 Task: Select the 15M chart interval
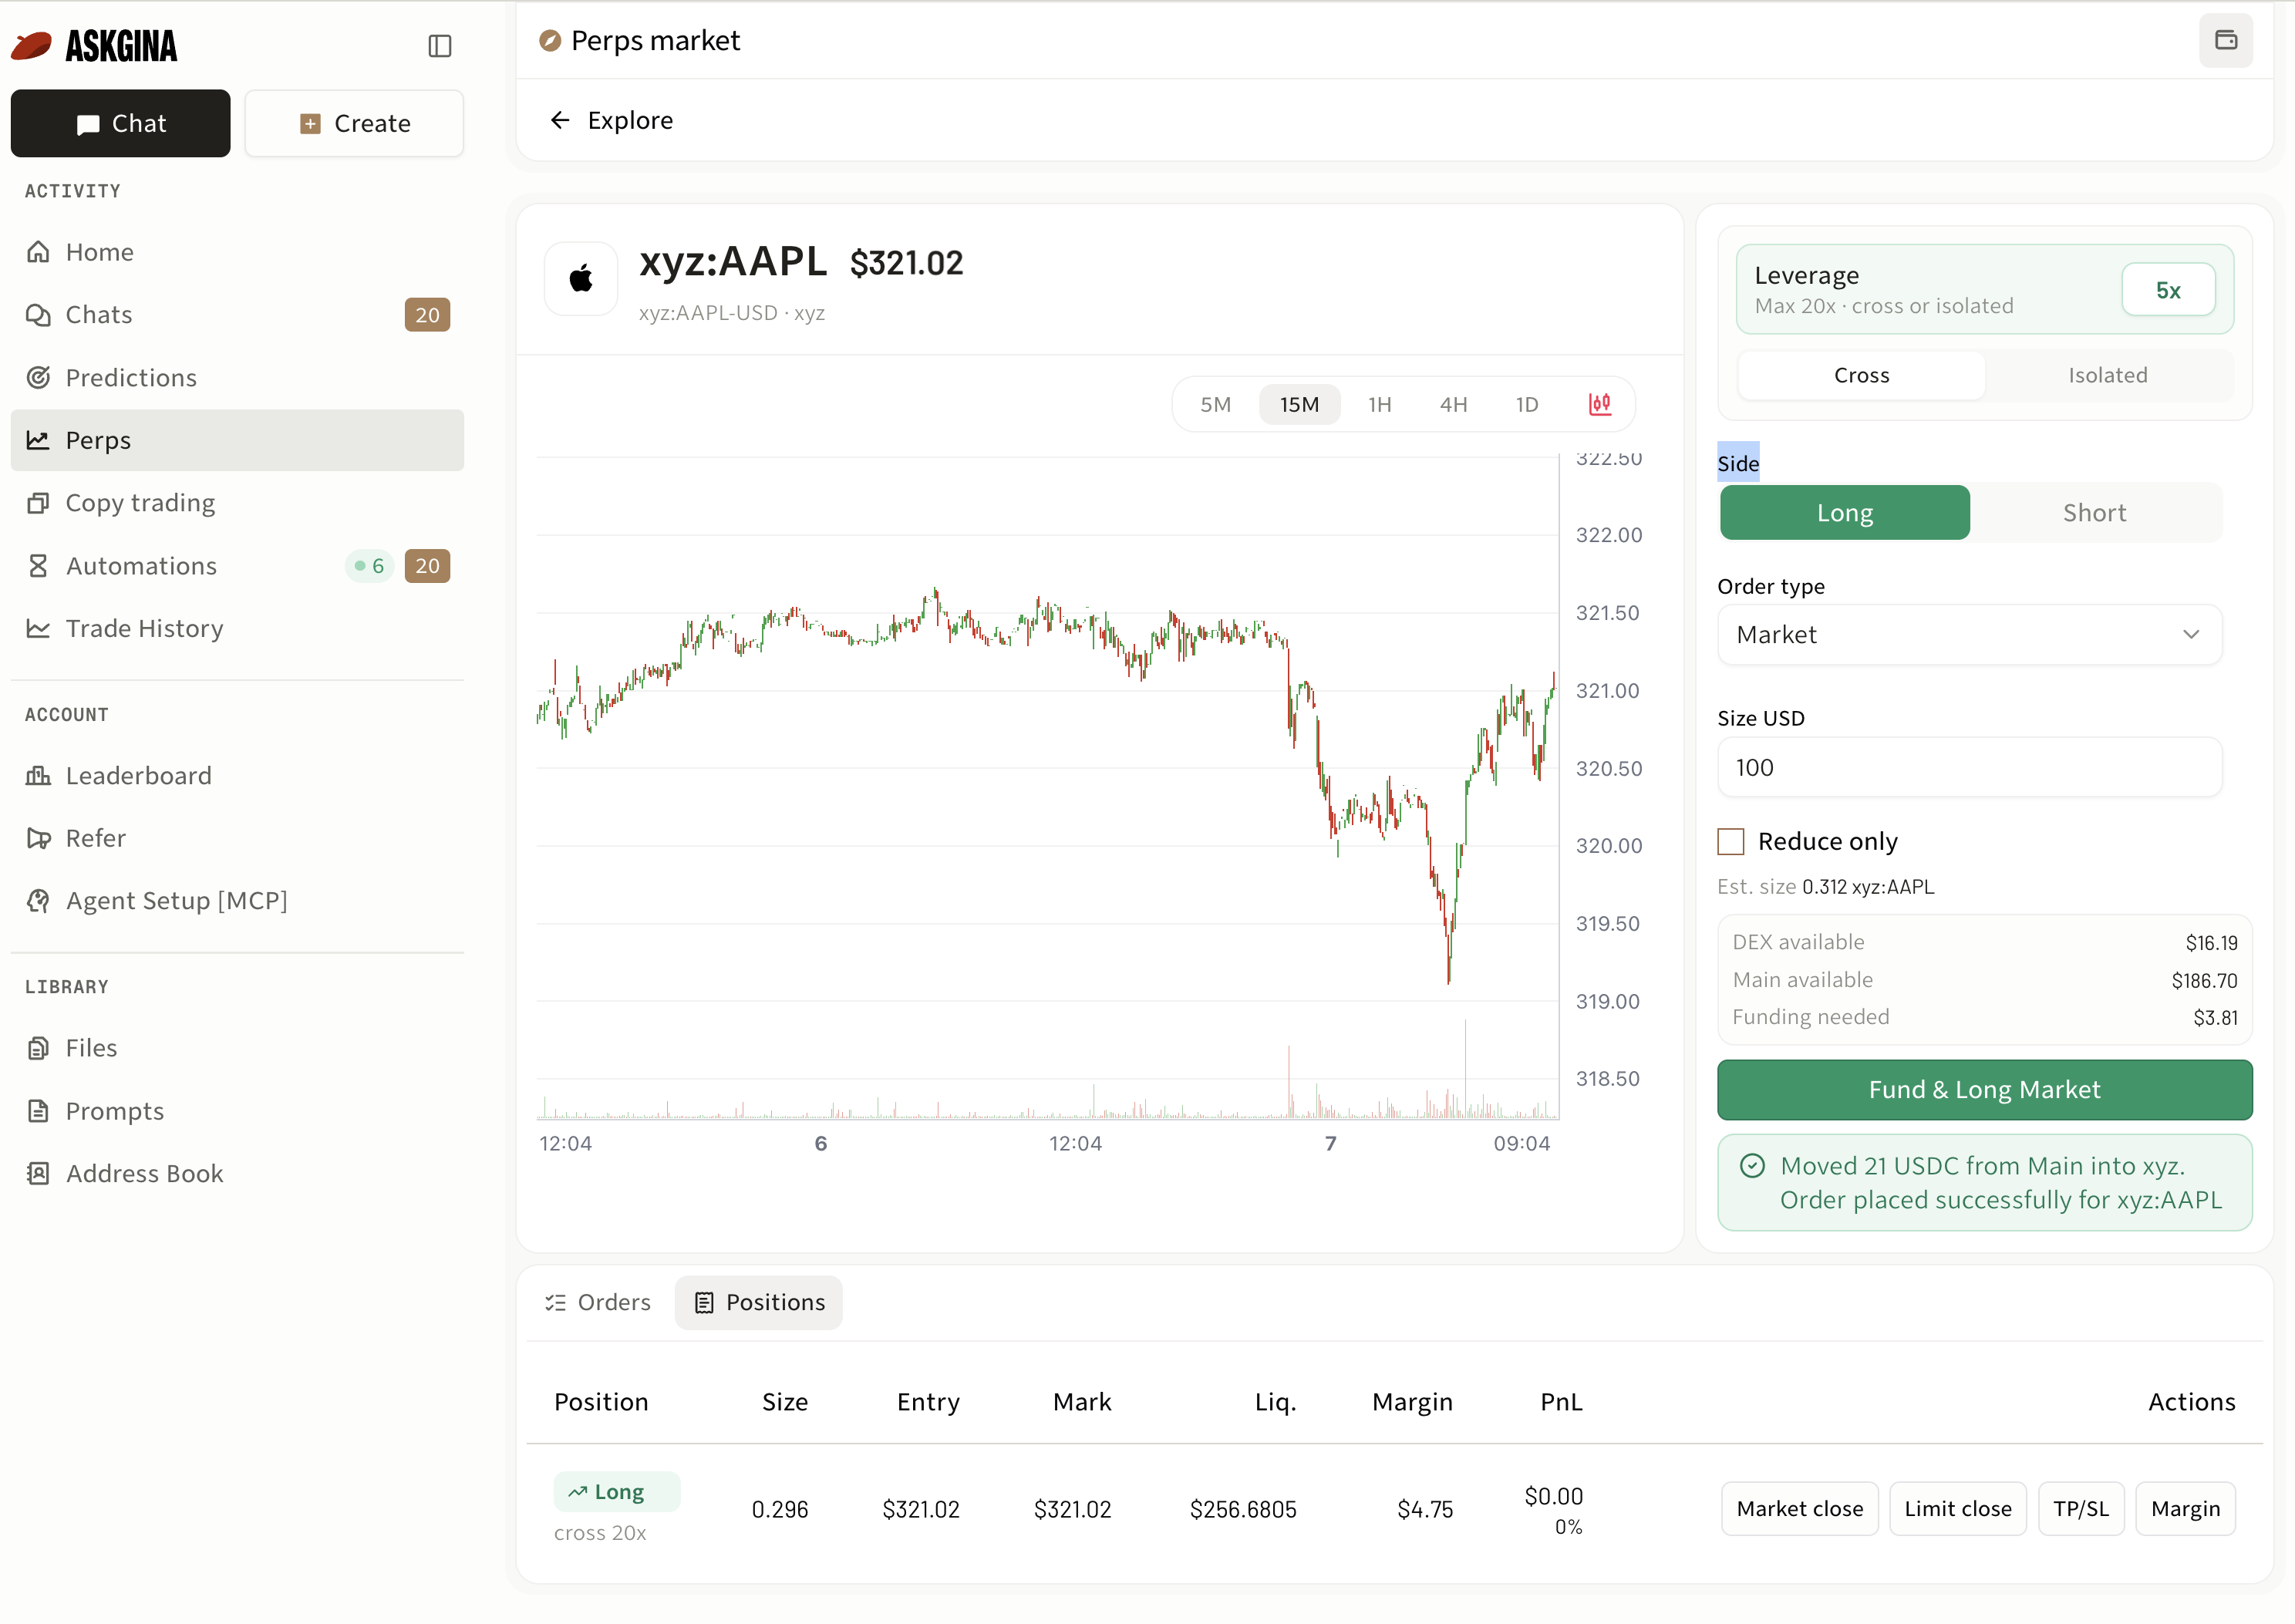1299,405
